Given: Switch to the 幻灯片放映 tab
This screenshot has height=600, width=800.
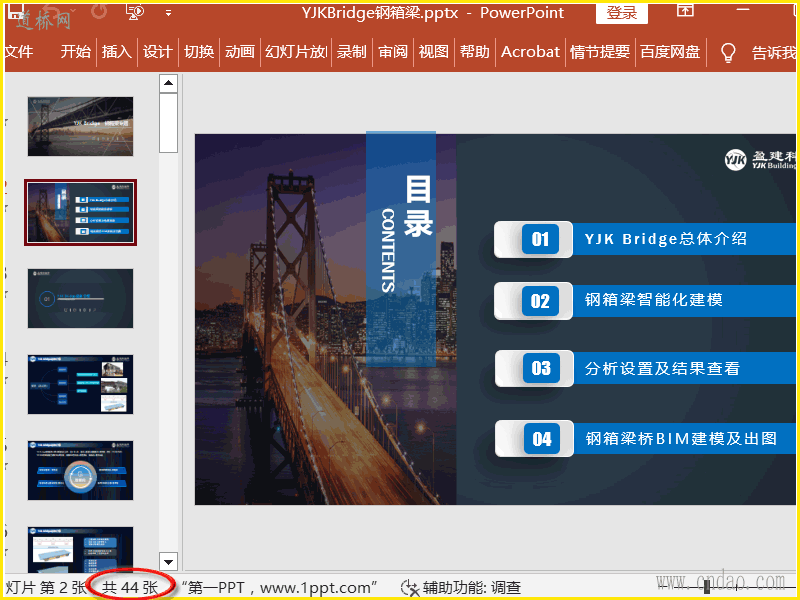Looking at the screenshot, I should 296,52.
